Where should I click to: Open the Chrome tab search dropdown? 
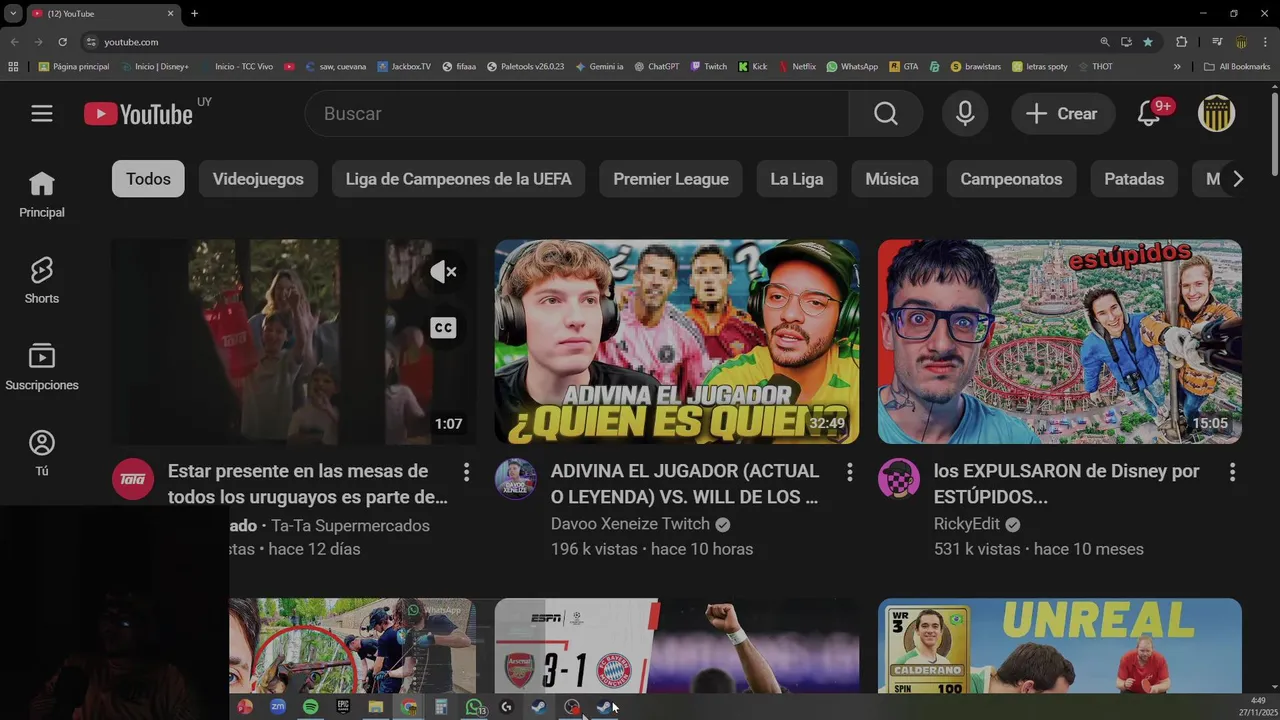(x=13, y=13)
